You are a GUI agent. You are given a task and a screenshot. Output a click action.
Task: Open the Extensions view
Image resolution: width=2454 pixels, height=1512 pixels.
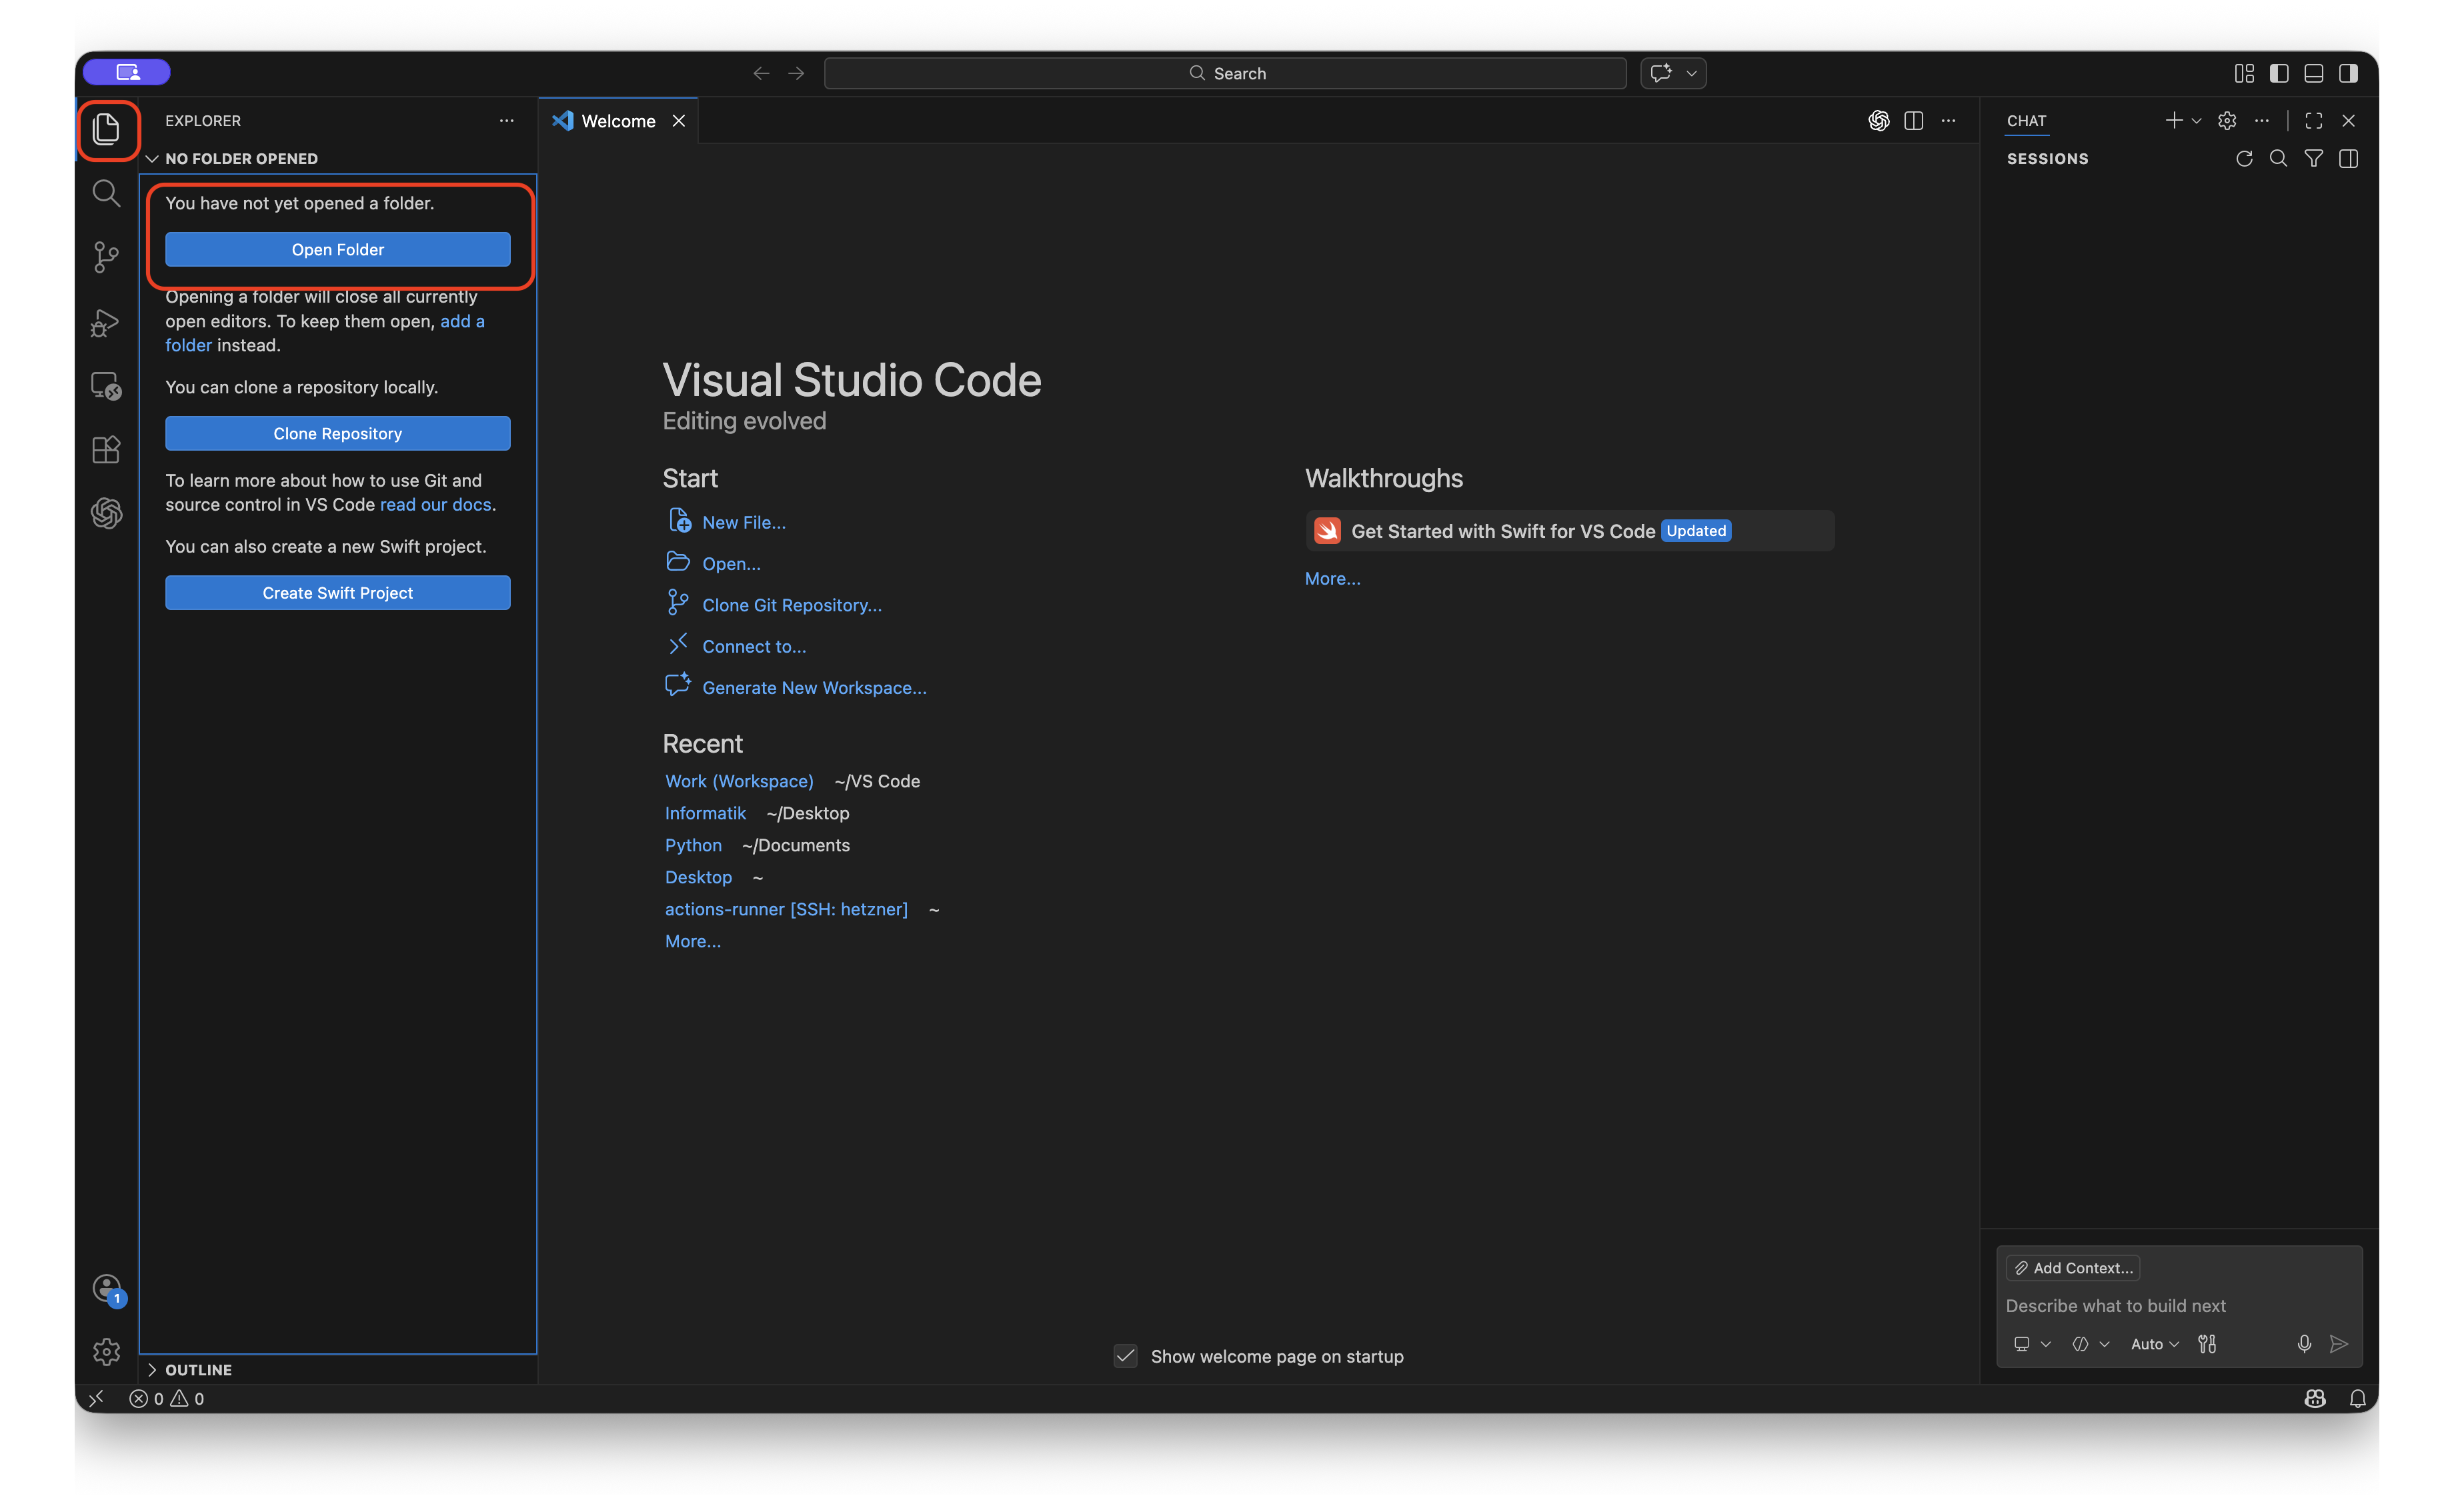[106, 450]
